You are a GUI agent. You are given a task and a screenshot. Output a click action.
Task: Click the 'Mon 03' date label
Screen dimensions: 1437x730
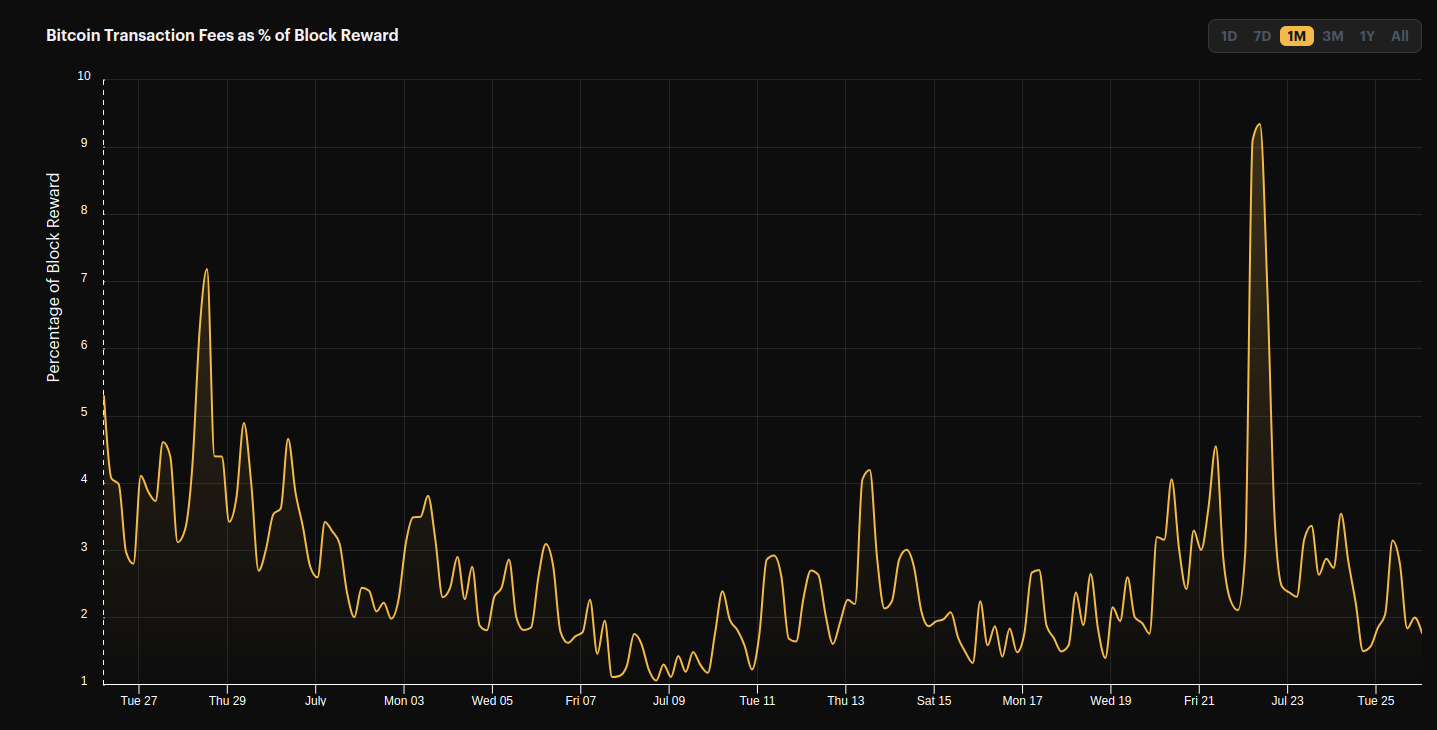tap(404, 701)
